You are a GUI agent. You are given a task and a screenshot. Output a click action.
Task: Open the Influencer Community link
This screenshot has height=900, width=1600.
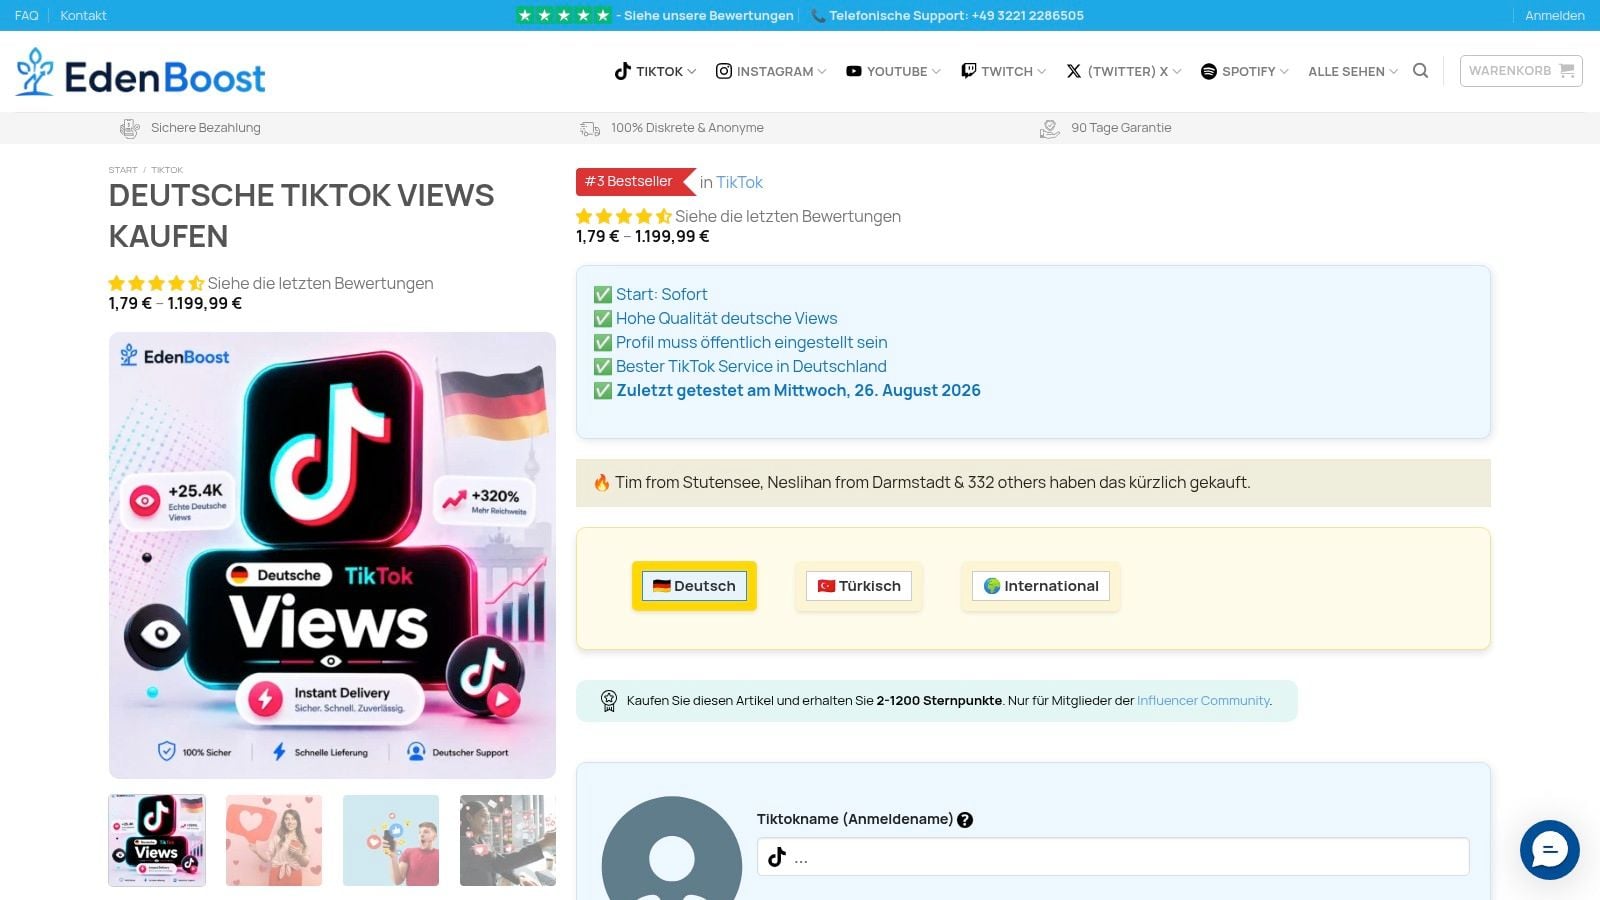(1203, 701)
